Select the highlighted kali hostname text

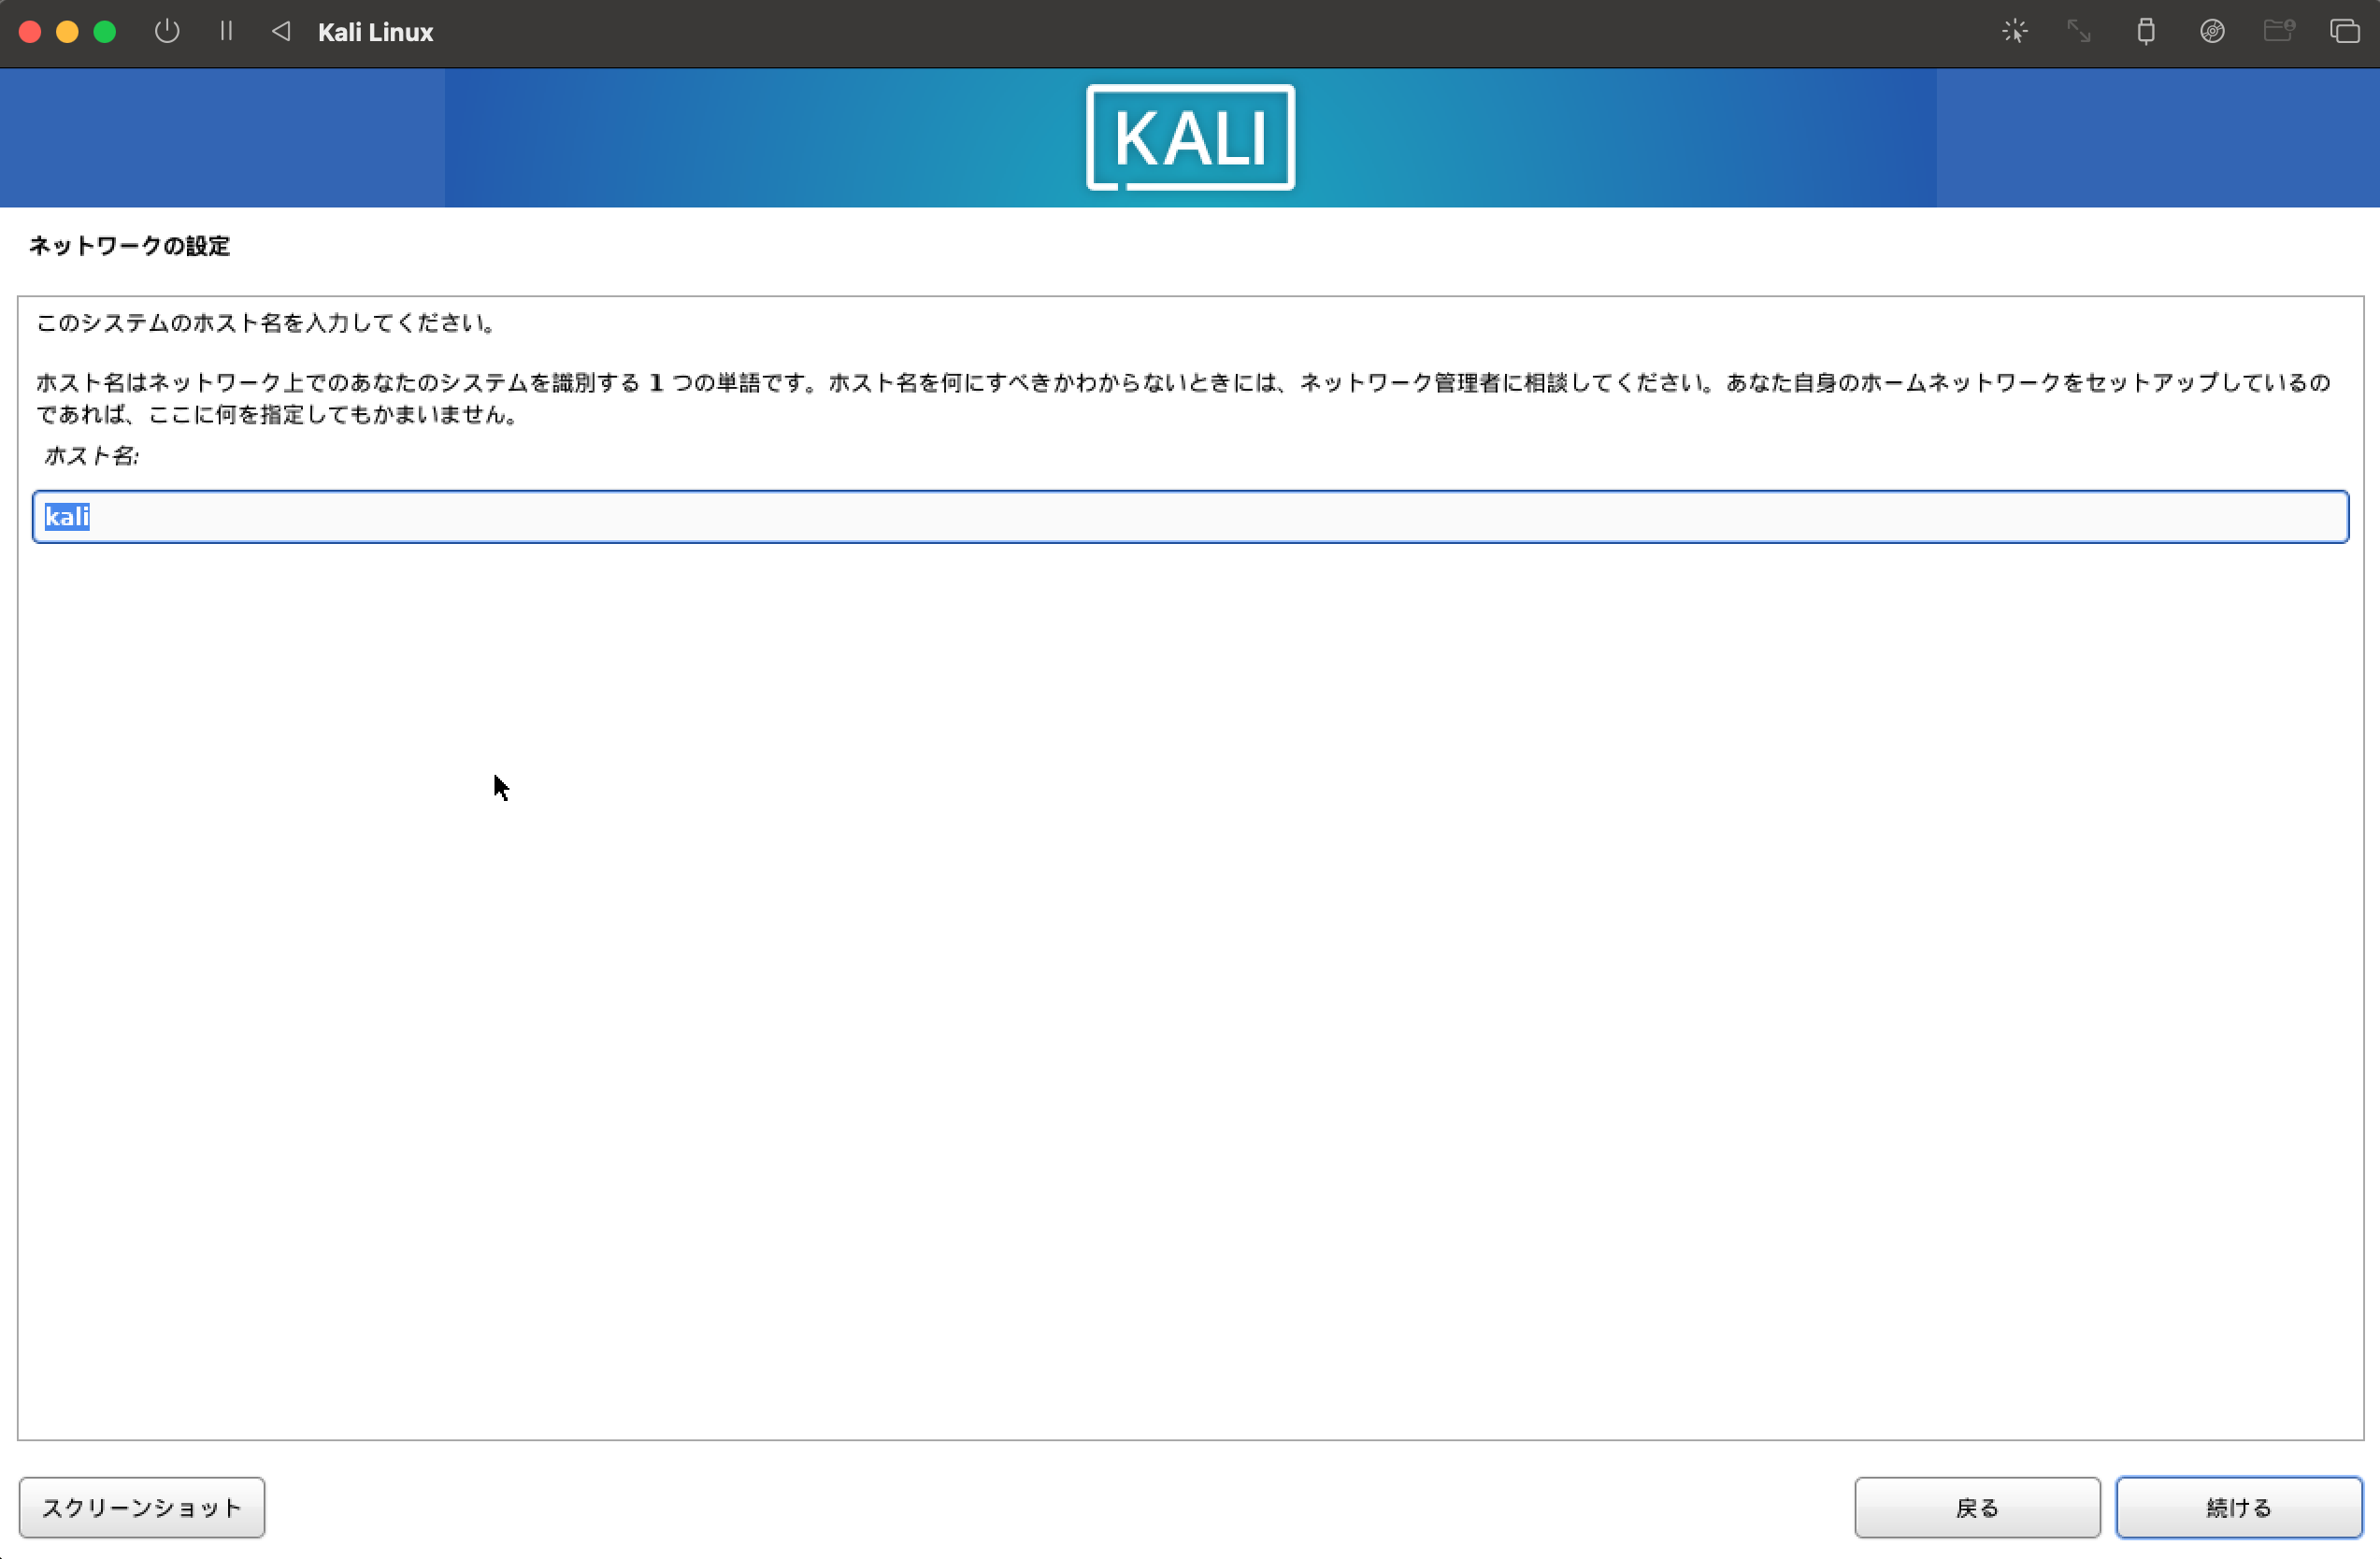click(66, 517)
